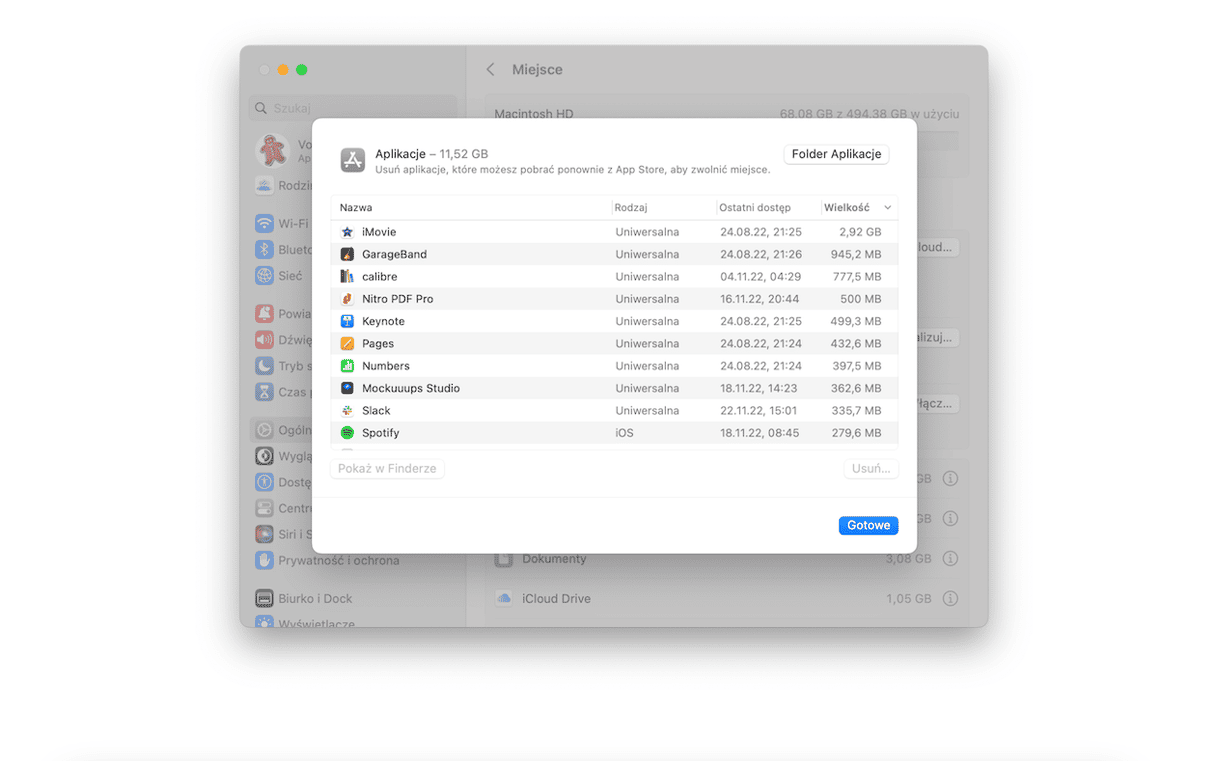The width and height of the screenshot is (1216, 761).
Task: Click the "Macintosh HD" label in Miejsce
Action: (x=534, y=114)
